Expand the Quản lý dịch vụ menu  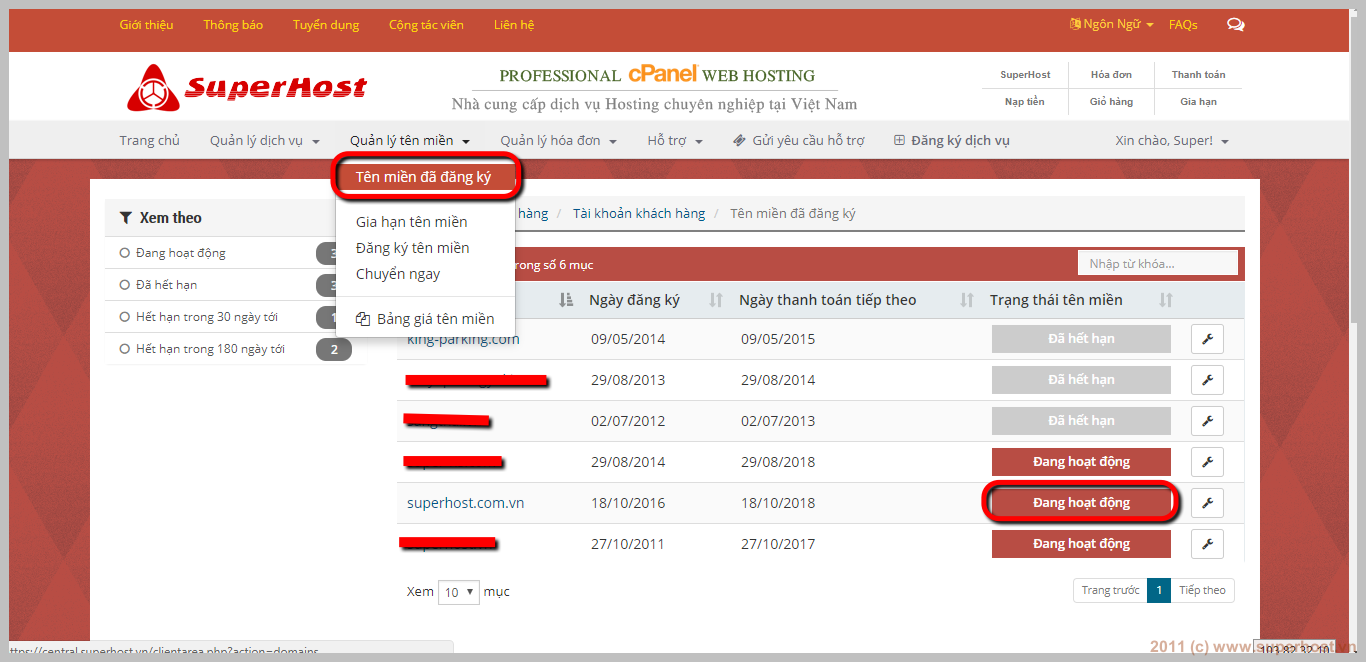point(265,141)
